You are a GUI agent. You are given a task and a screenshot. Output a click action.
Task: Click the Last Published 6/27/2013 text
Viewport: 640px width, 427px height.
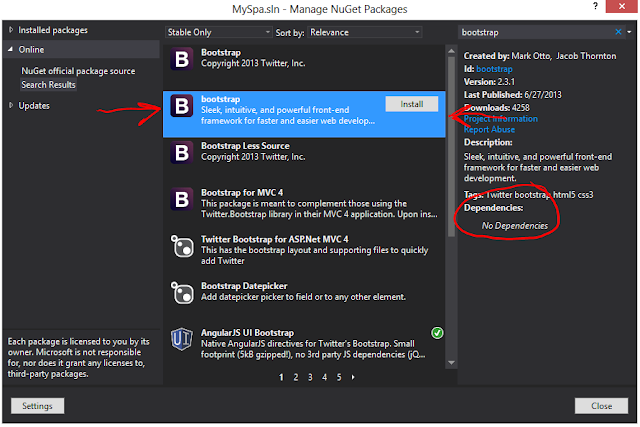[x=513, y=95]
